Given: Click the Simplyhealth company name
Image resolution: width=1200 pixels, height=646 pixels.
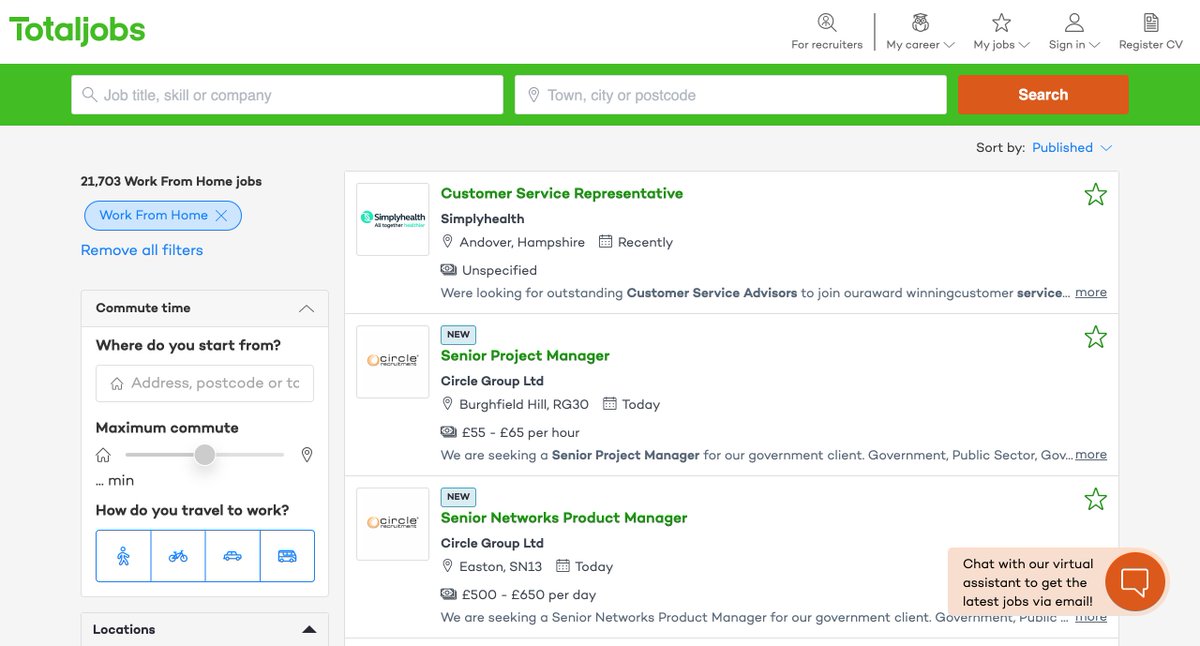Looking at the screenshot, I should click(482, 219).
